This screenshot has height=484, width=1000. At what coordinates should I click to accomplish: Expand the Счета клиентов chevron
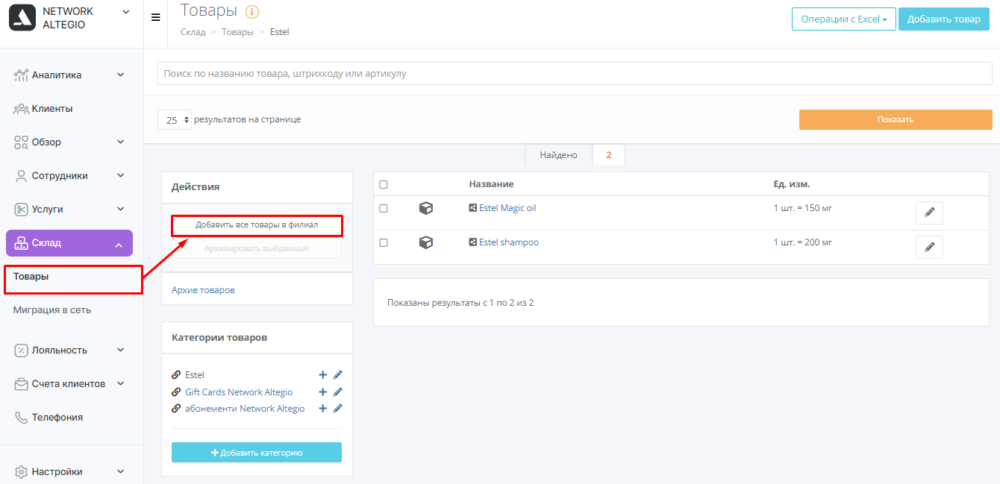click(x=121, y=384)
